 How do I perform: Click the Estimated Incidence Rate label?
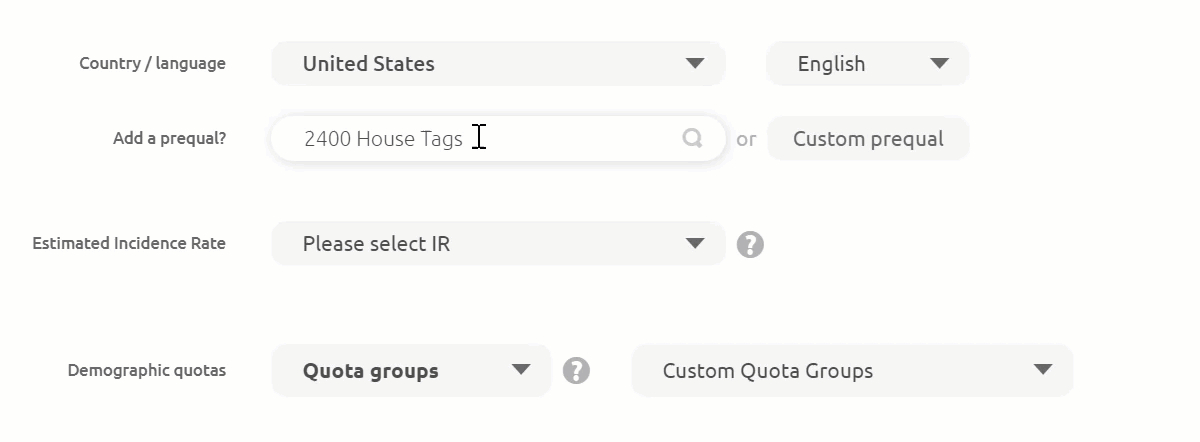129,243
